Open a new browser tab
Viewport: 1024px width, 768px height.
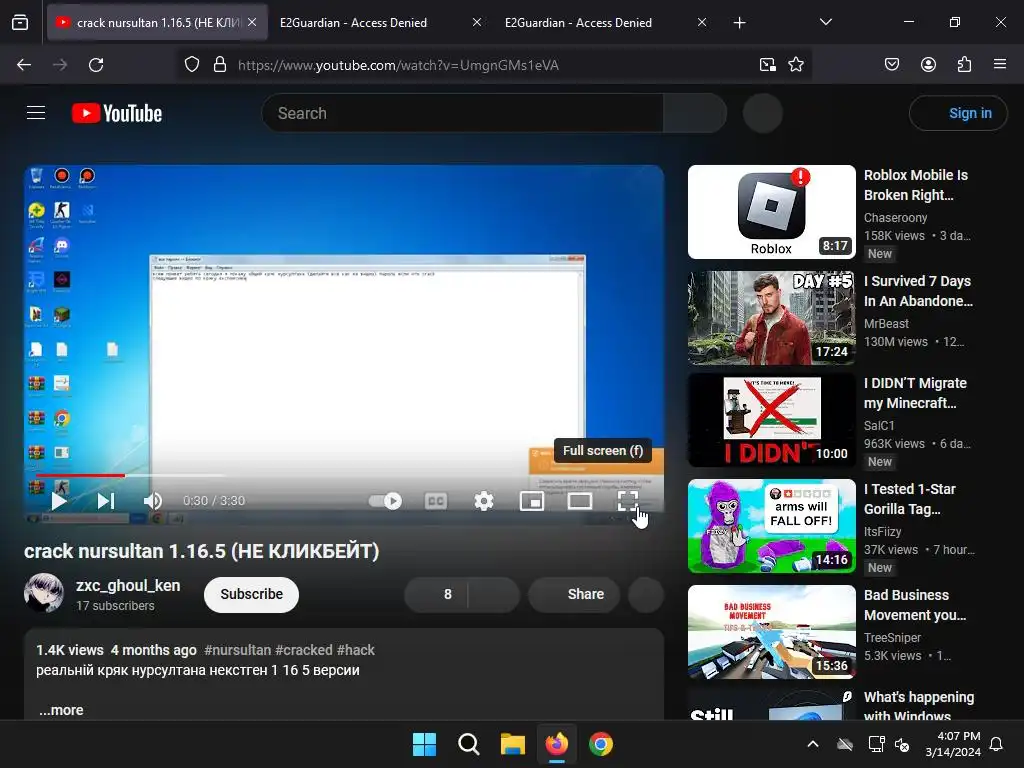tap(739, 22)
